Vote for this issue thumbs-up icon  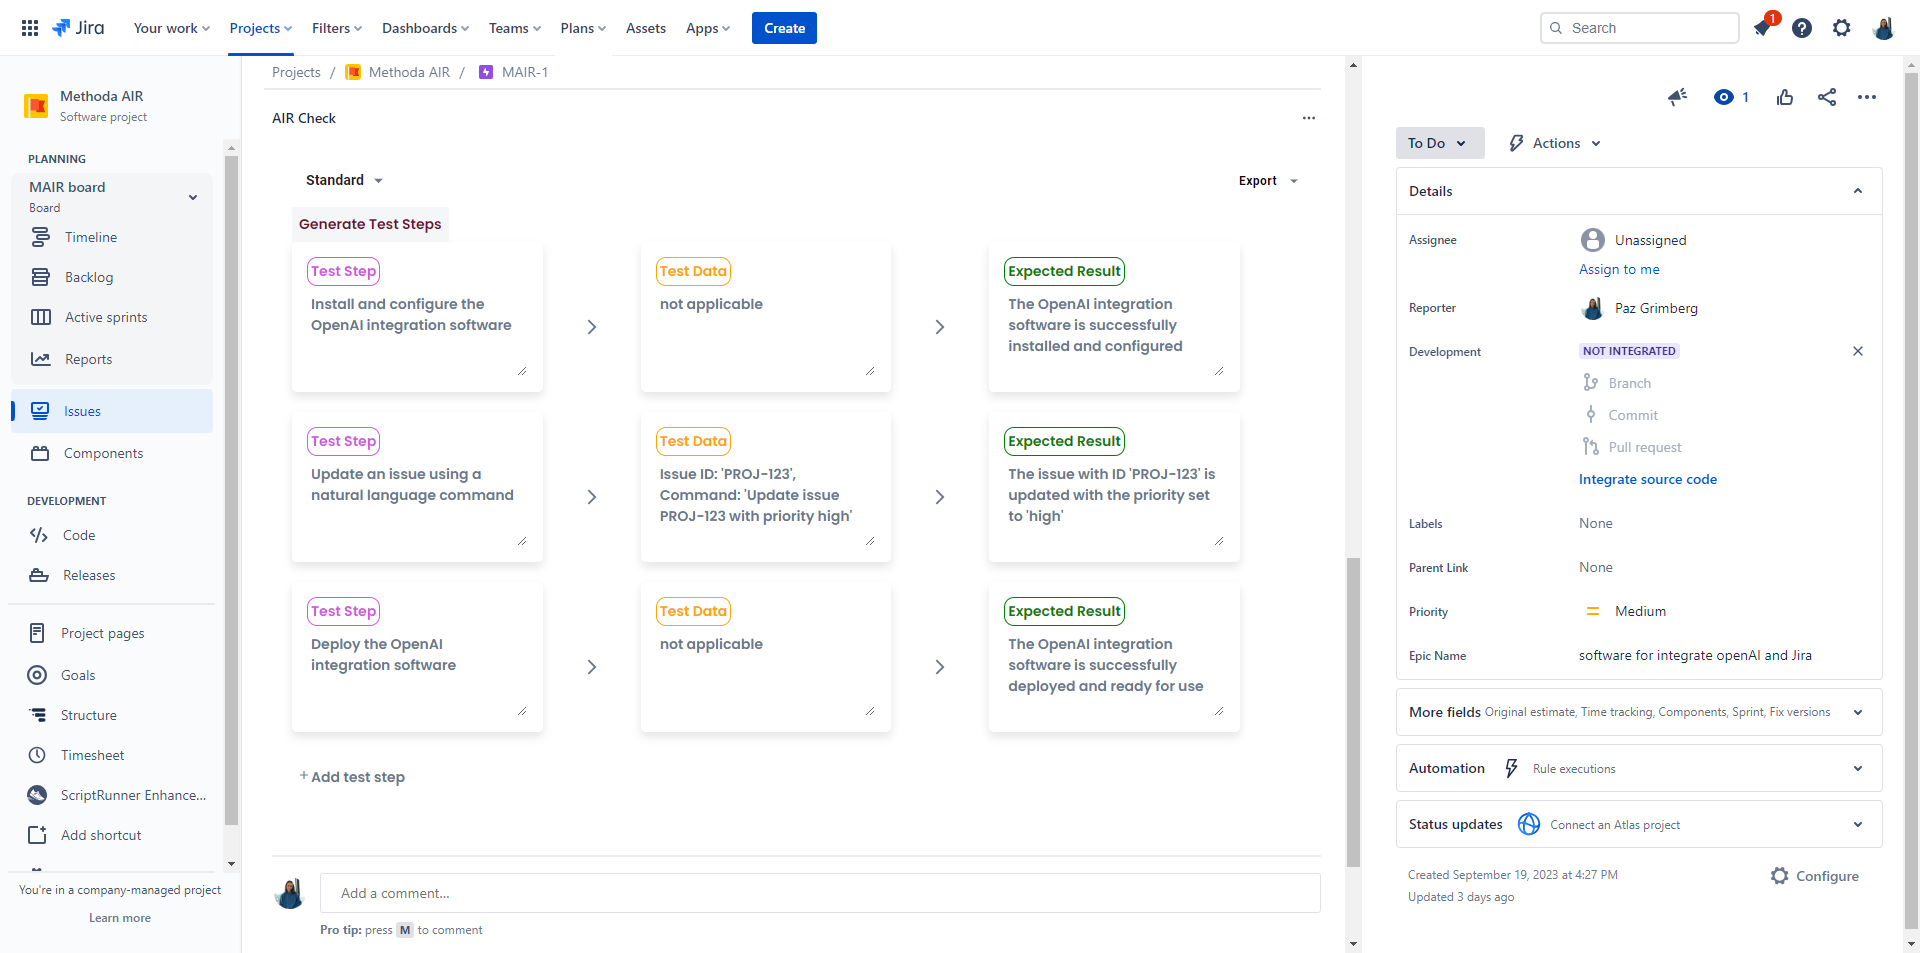[x=1785, y=97]
